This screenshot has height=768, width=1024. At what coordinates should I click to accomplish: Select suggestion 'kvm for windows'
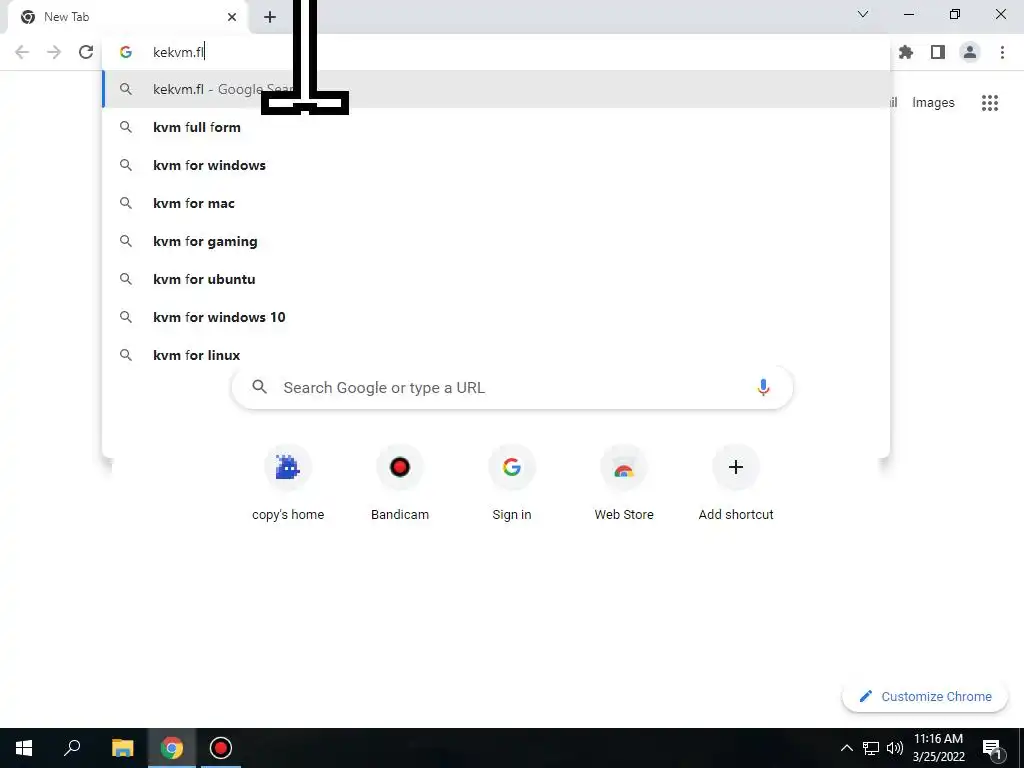[496, 165]
